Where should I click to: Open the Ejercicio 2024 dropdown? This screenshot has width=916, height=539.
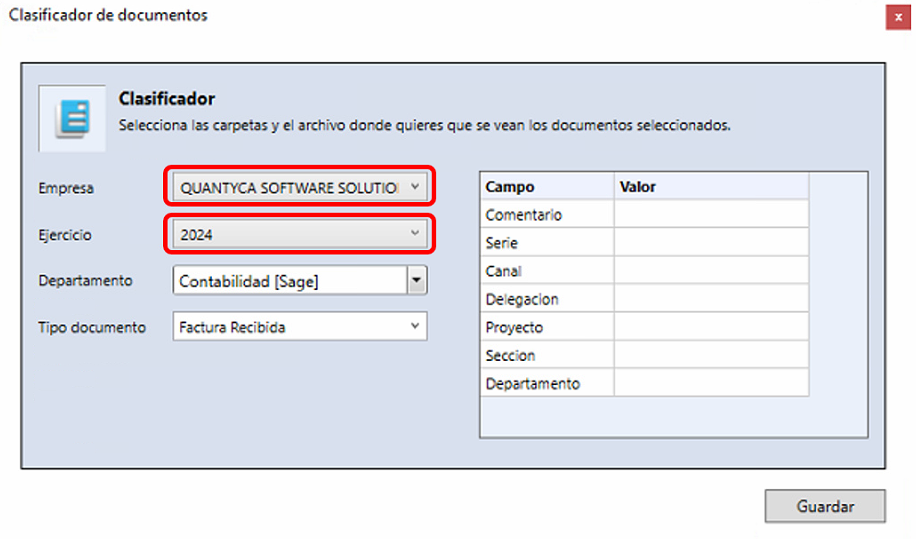(x=300, y=234)
